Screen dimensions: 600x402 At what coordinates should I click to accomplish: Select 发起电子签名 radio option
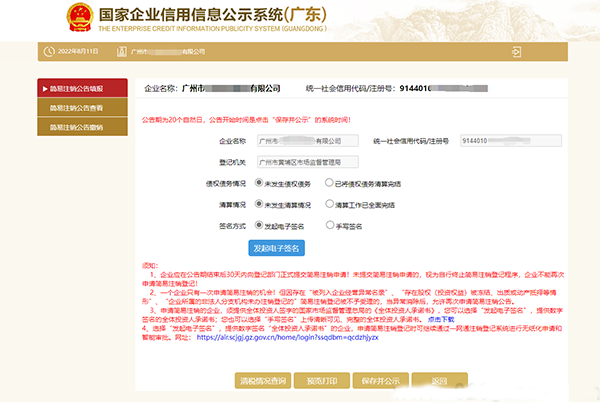point(259,225)
